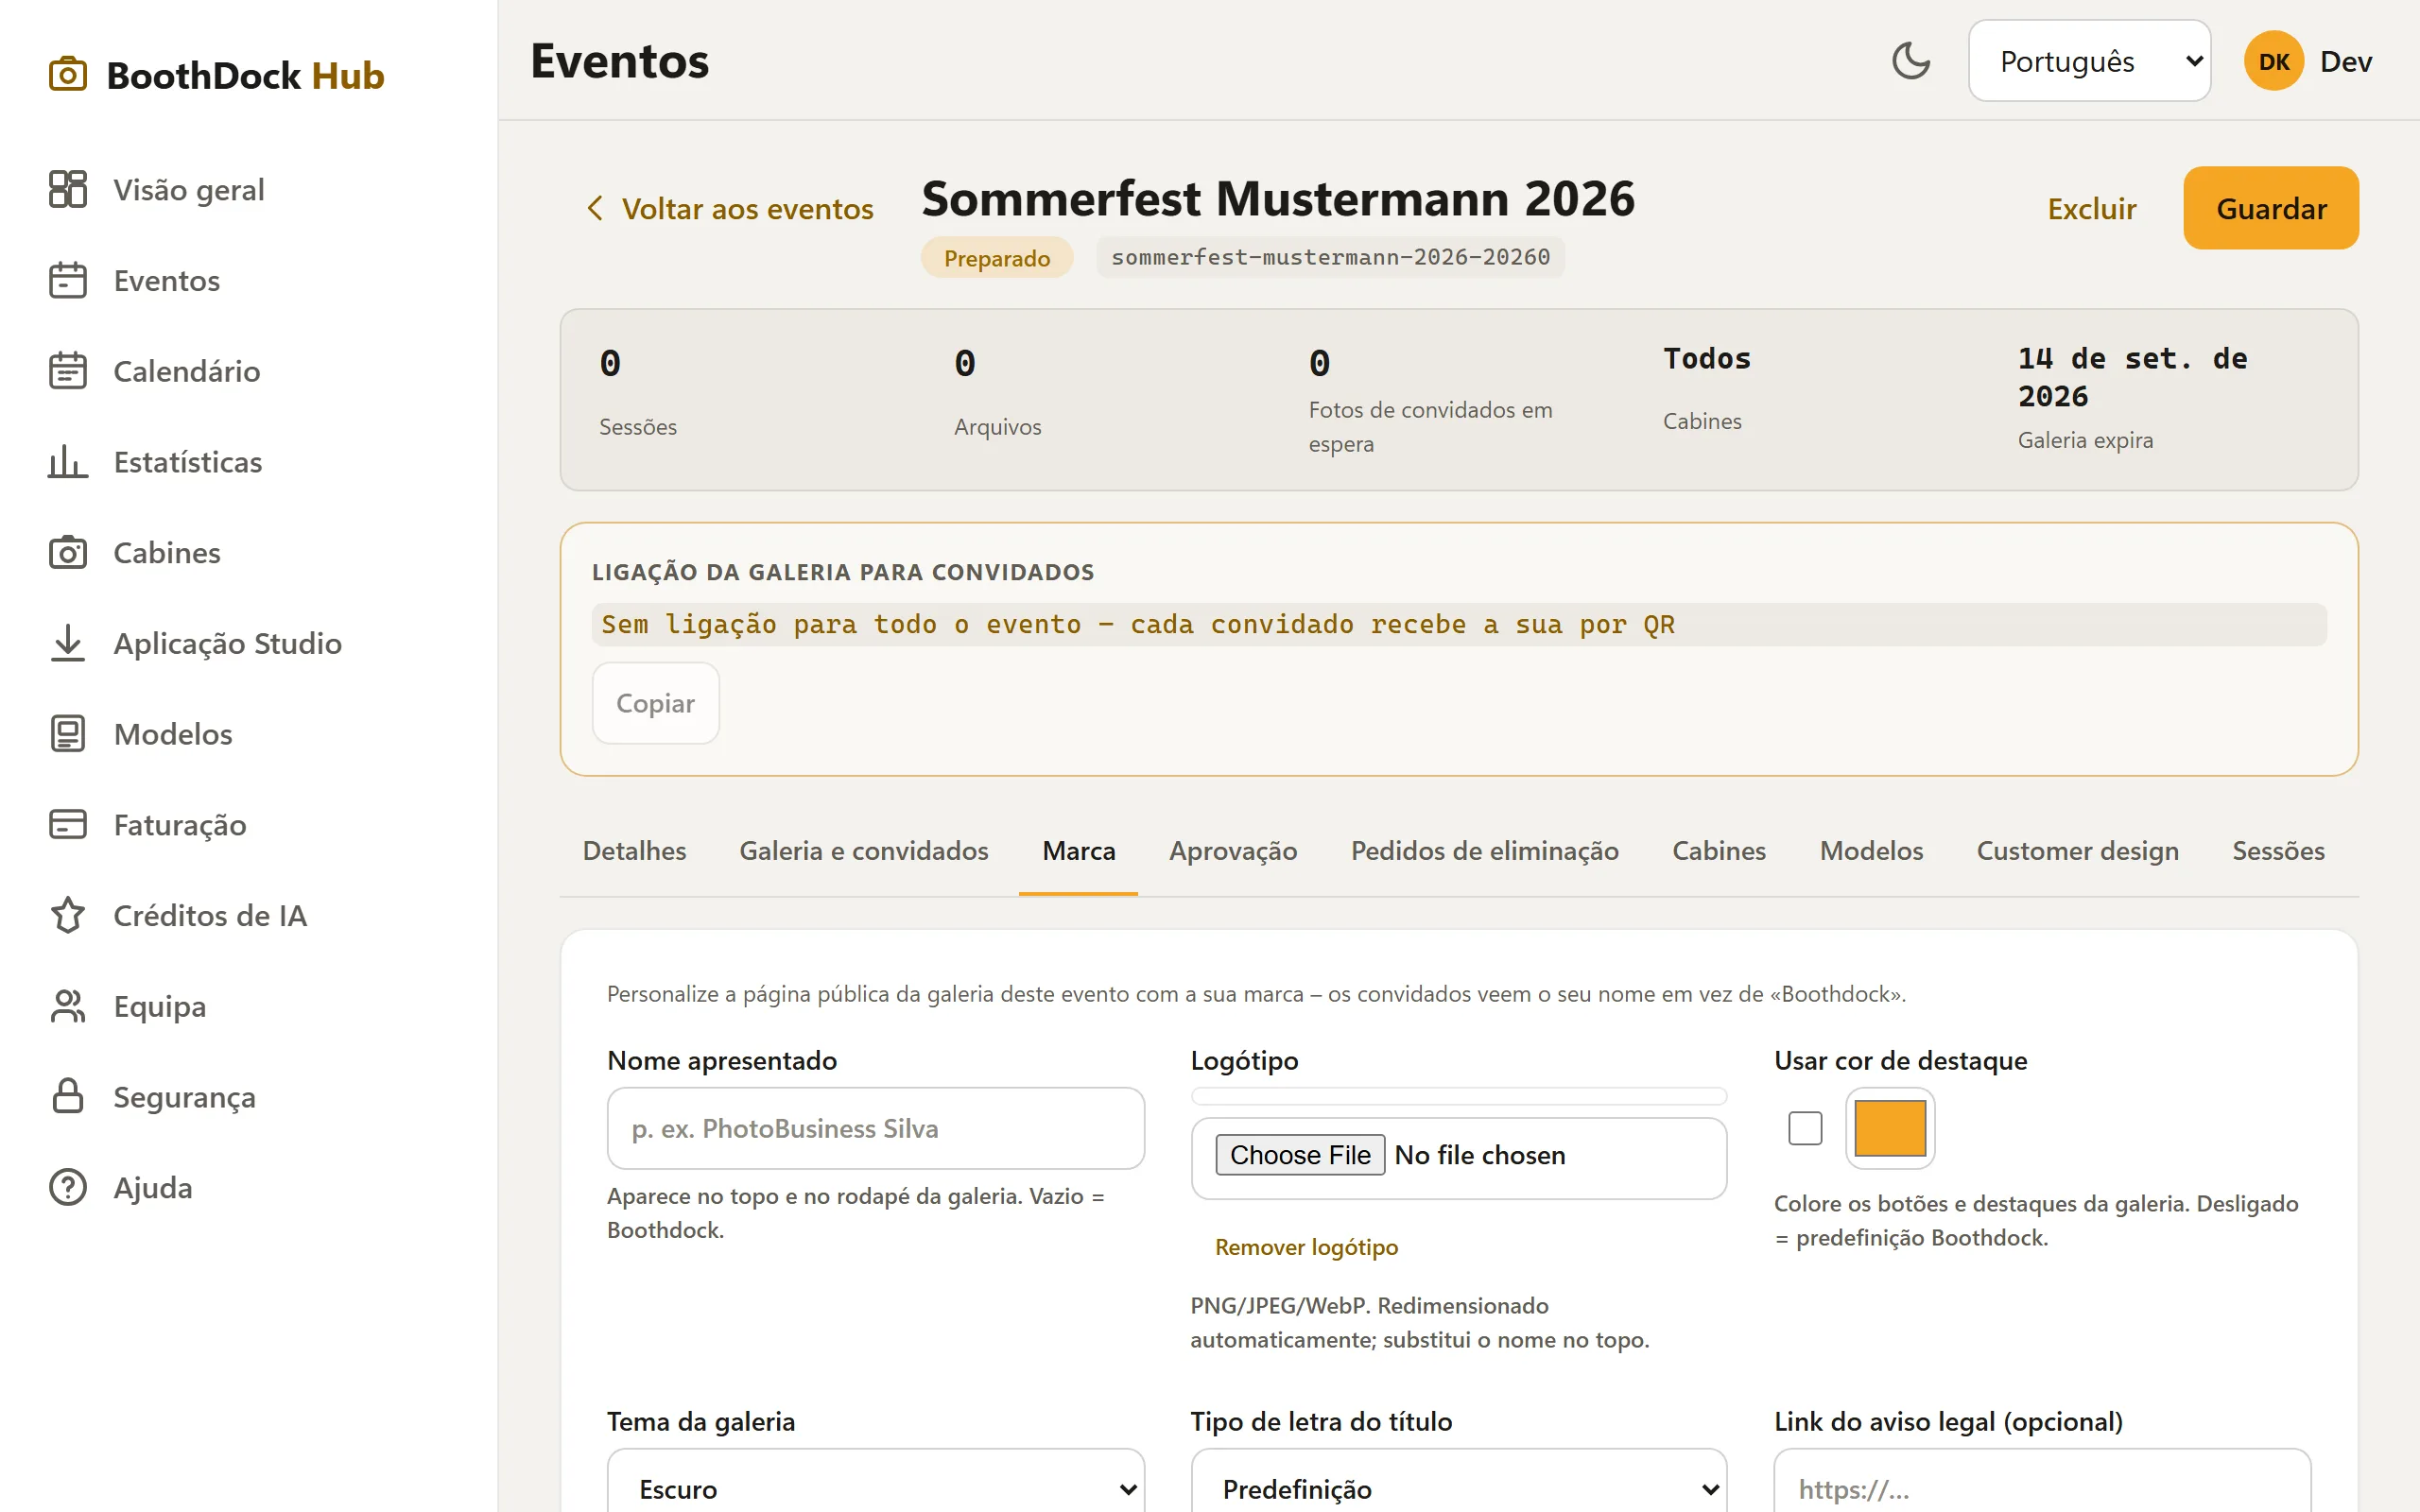
Task: Open Créditos de IA star icon
Action: tap(68, 915)
